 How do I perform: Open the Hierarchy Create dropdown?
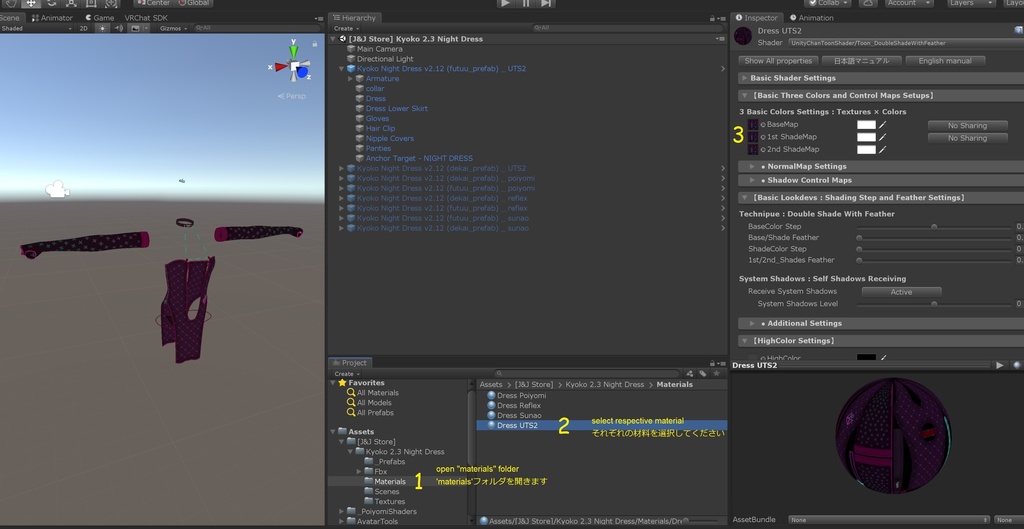[346, 28]
